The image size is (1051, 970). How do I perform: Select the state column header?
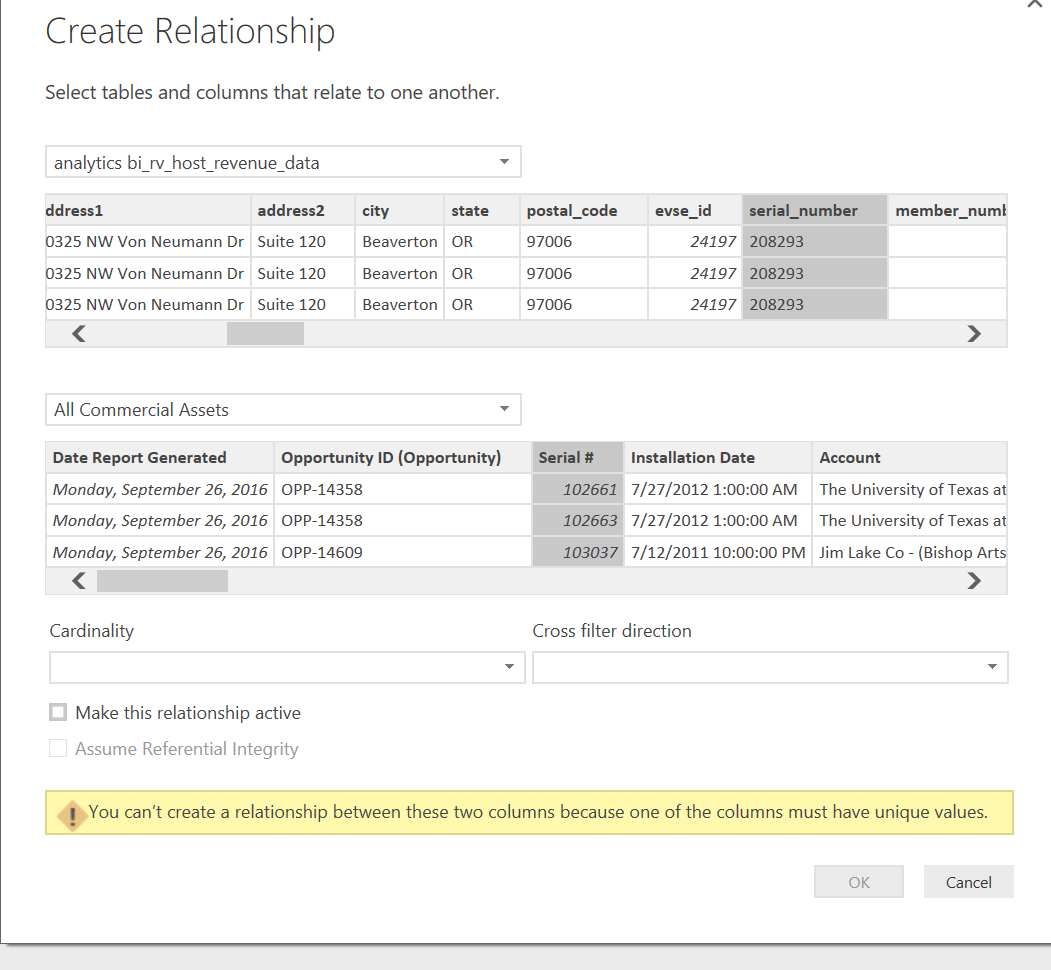[481, 210]
